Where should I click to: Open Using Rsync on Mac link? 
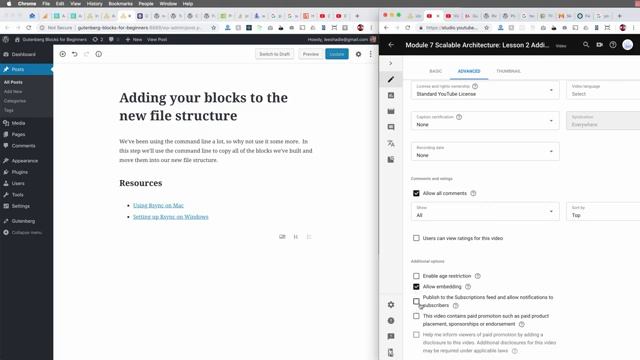coord(158,205)
